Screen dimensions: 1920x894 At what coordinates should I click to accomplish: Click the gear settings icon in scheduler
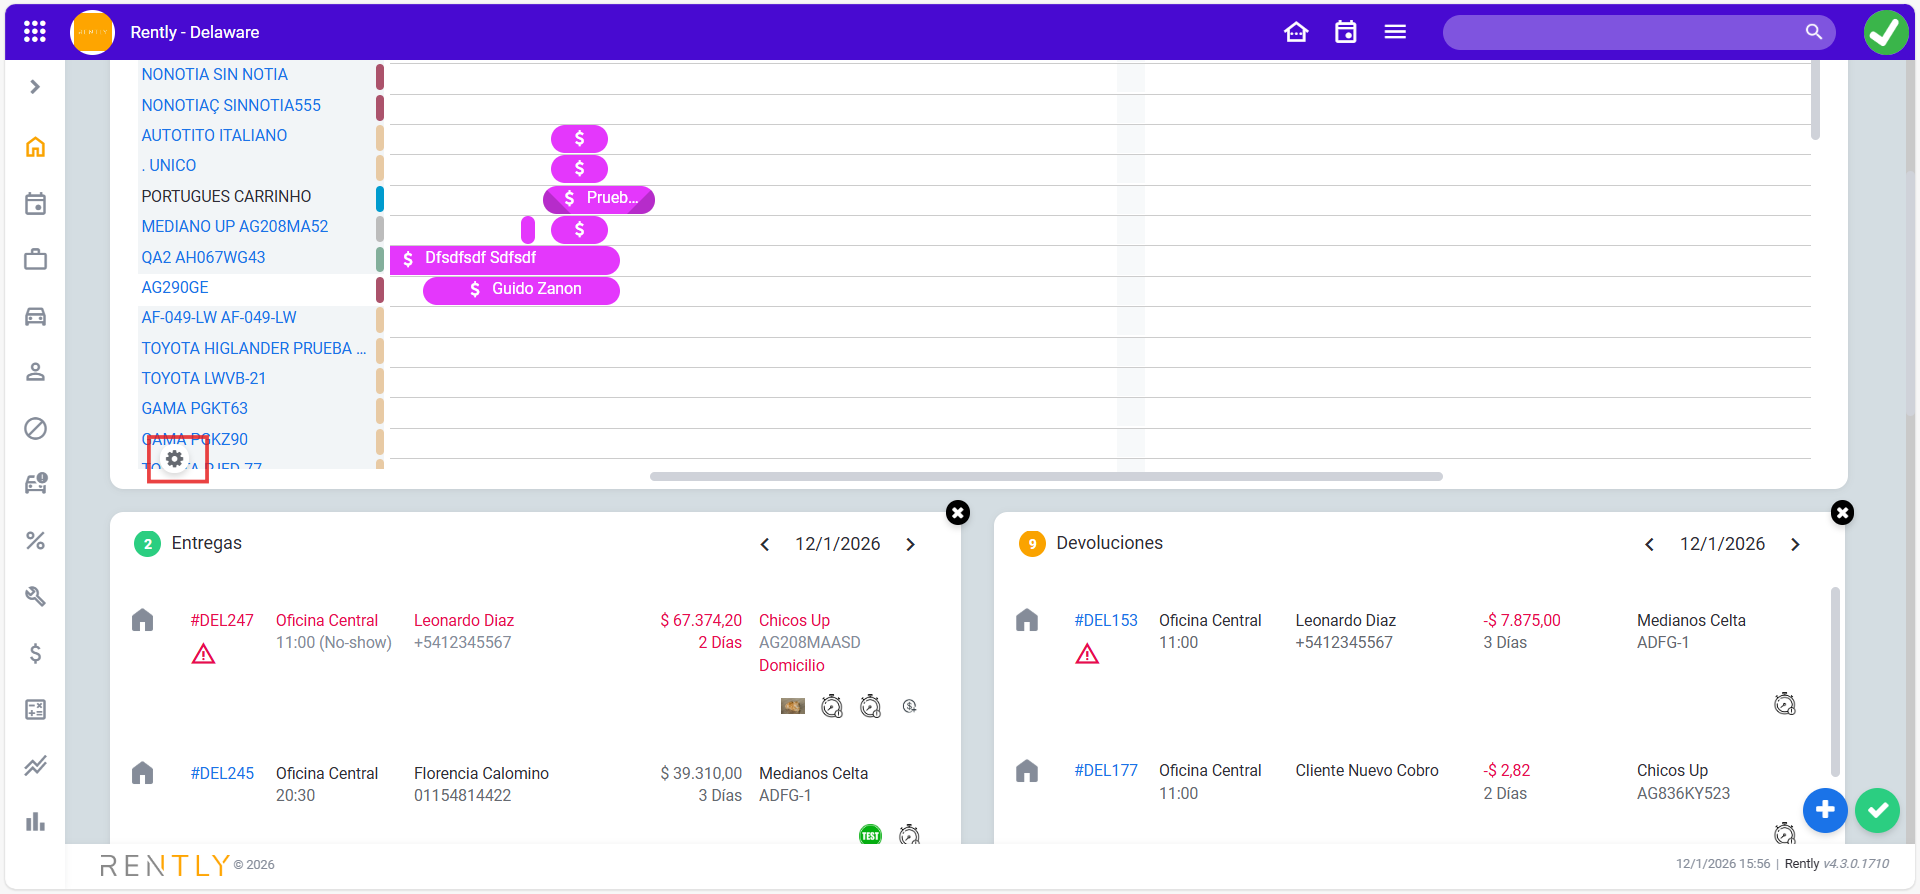(x=175, y=459)
